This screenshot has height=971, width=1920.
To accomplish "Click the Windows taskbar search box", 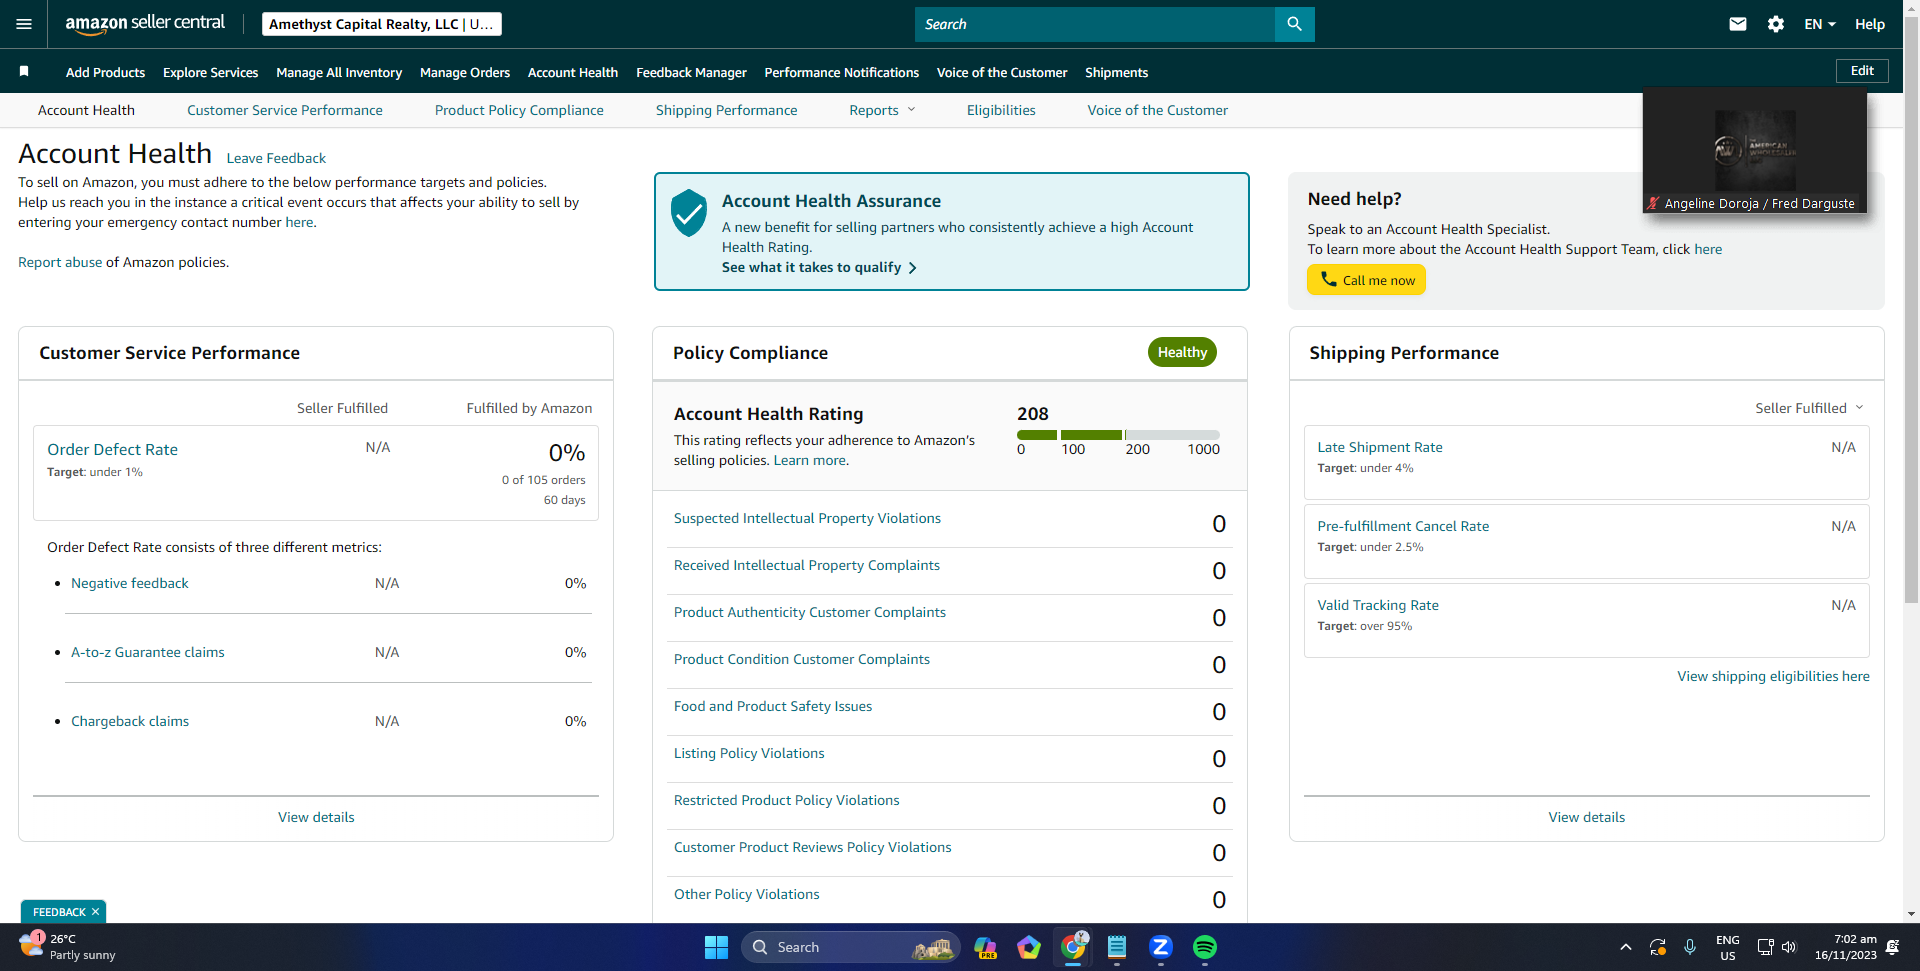I will click(850, 947).
